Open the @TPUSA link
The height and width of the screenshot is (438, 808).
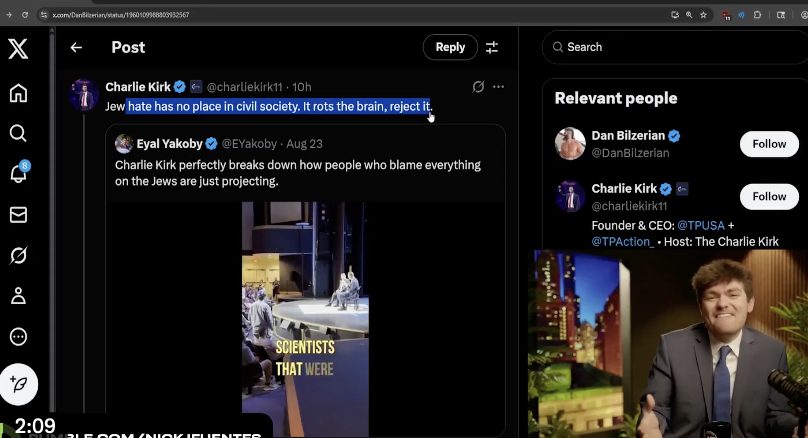coord(701,225)
